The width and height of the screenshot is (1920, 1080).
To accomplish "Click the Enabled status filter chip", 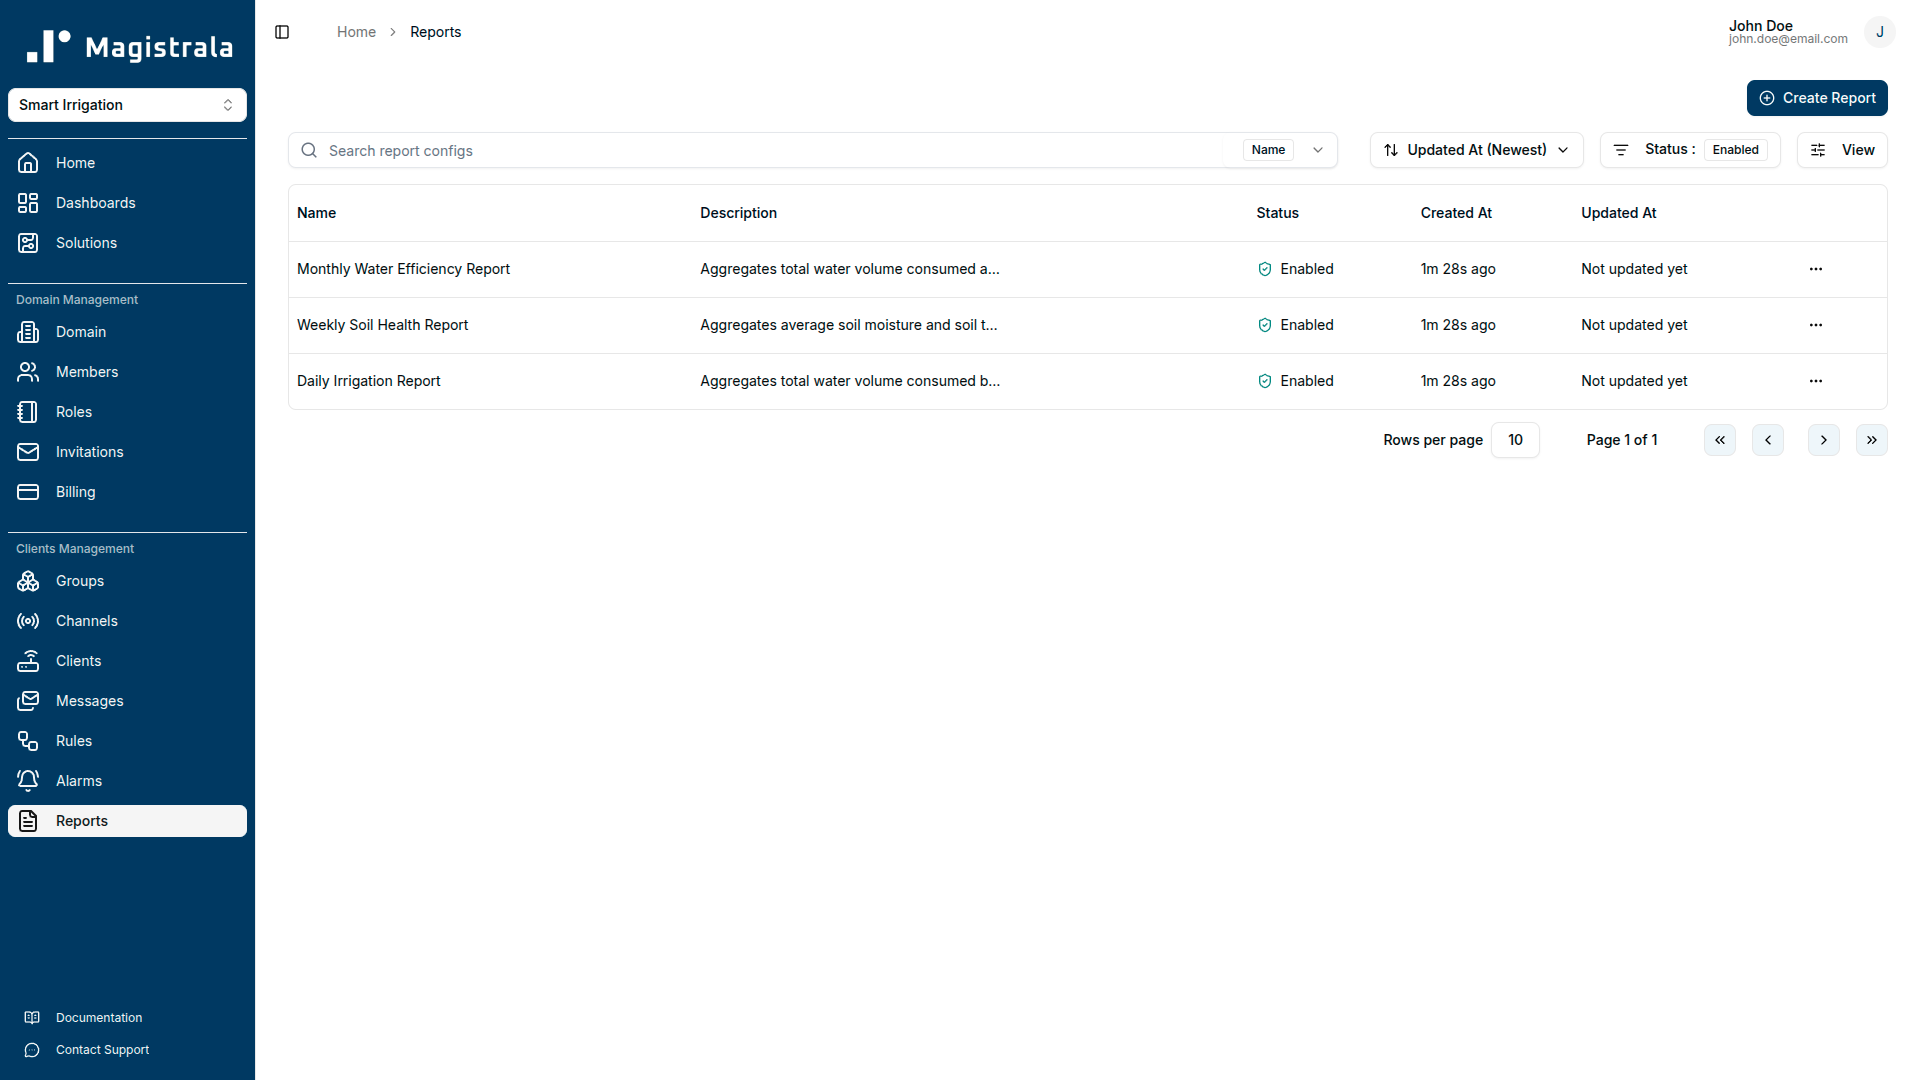I will point(1735,149).
